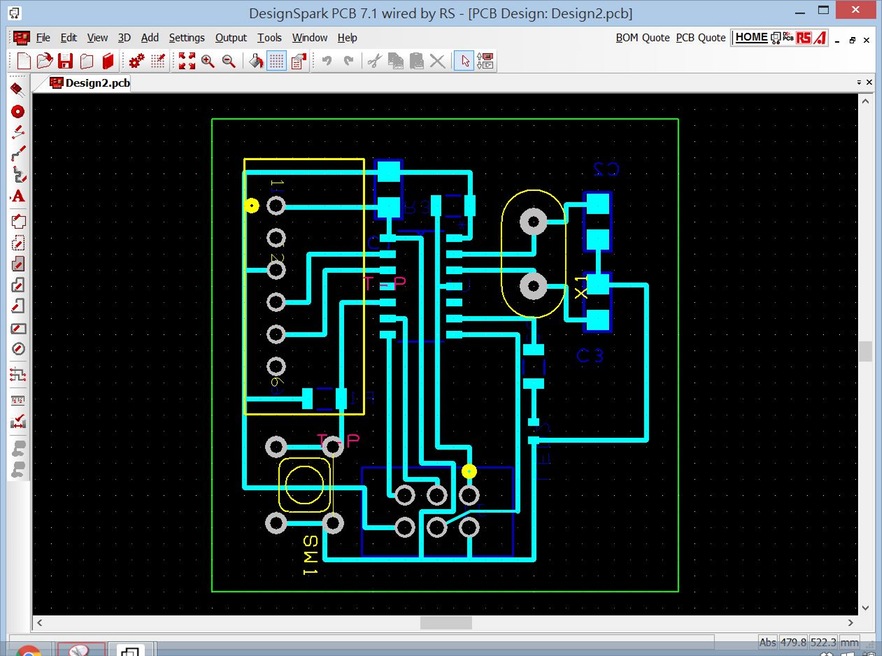Open the Libraries red book icon
The height and width of the screenshot is (656, 882).
107,60
